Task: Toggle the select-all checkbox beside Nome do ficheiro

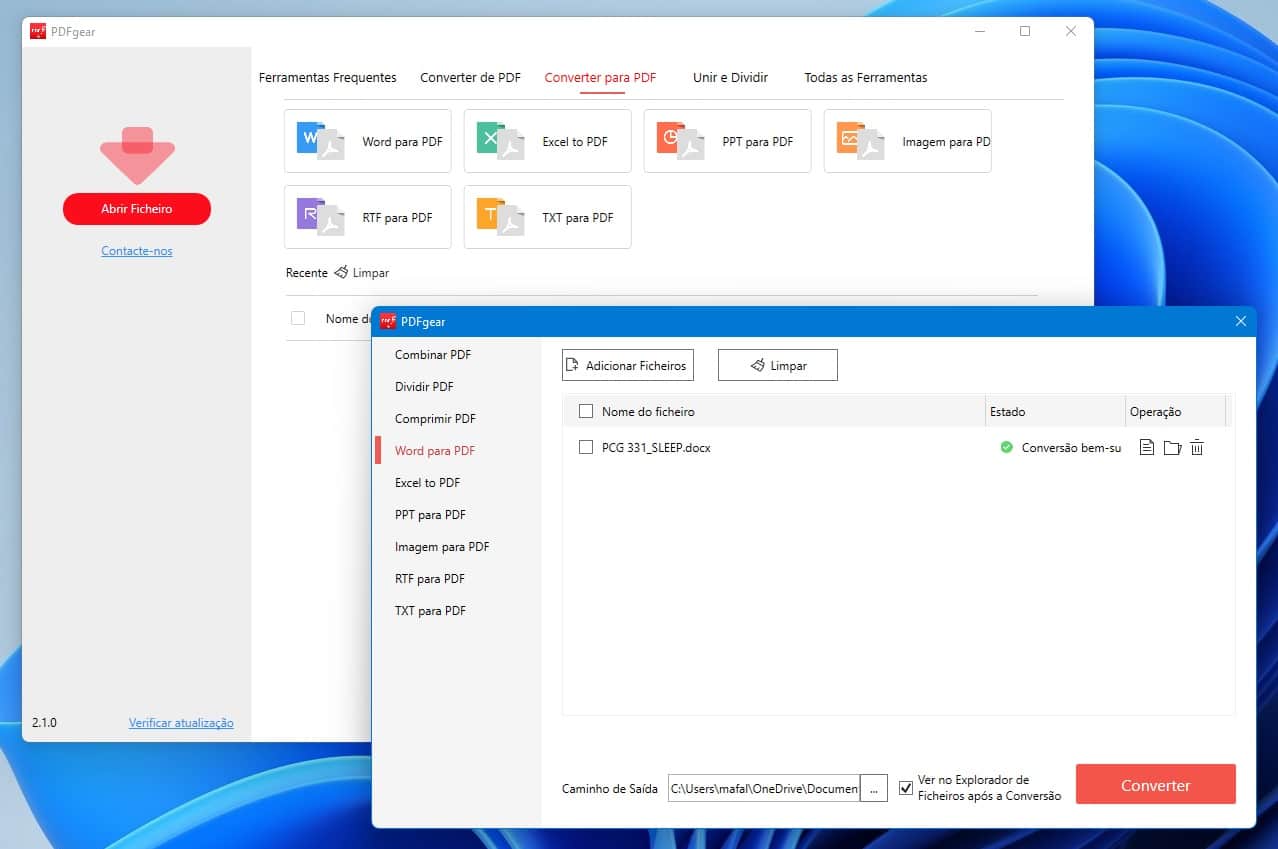Action: [x=586, y=411]
